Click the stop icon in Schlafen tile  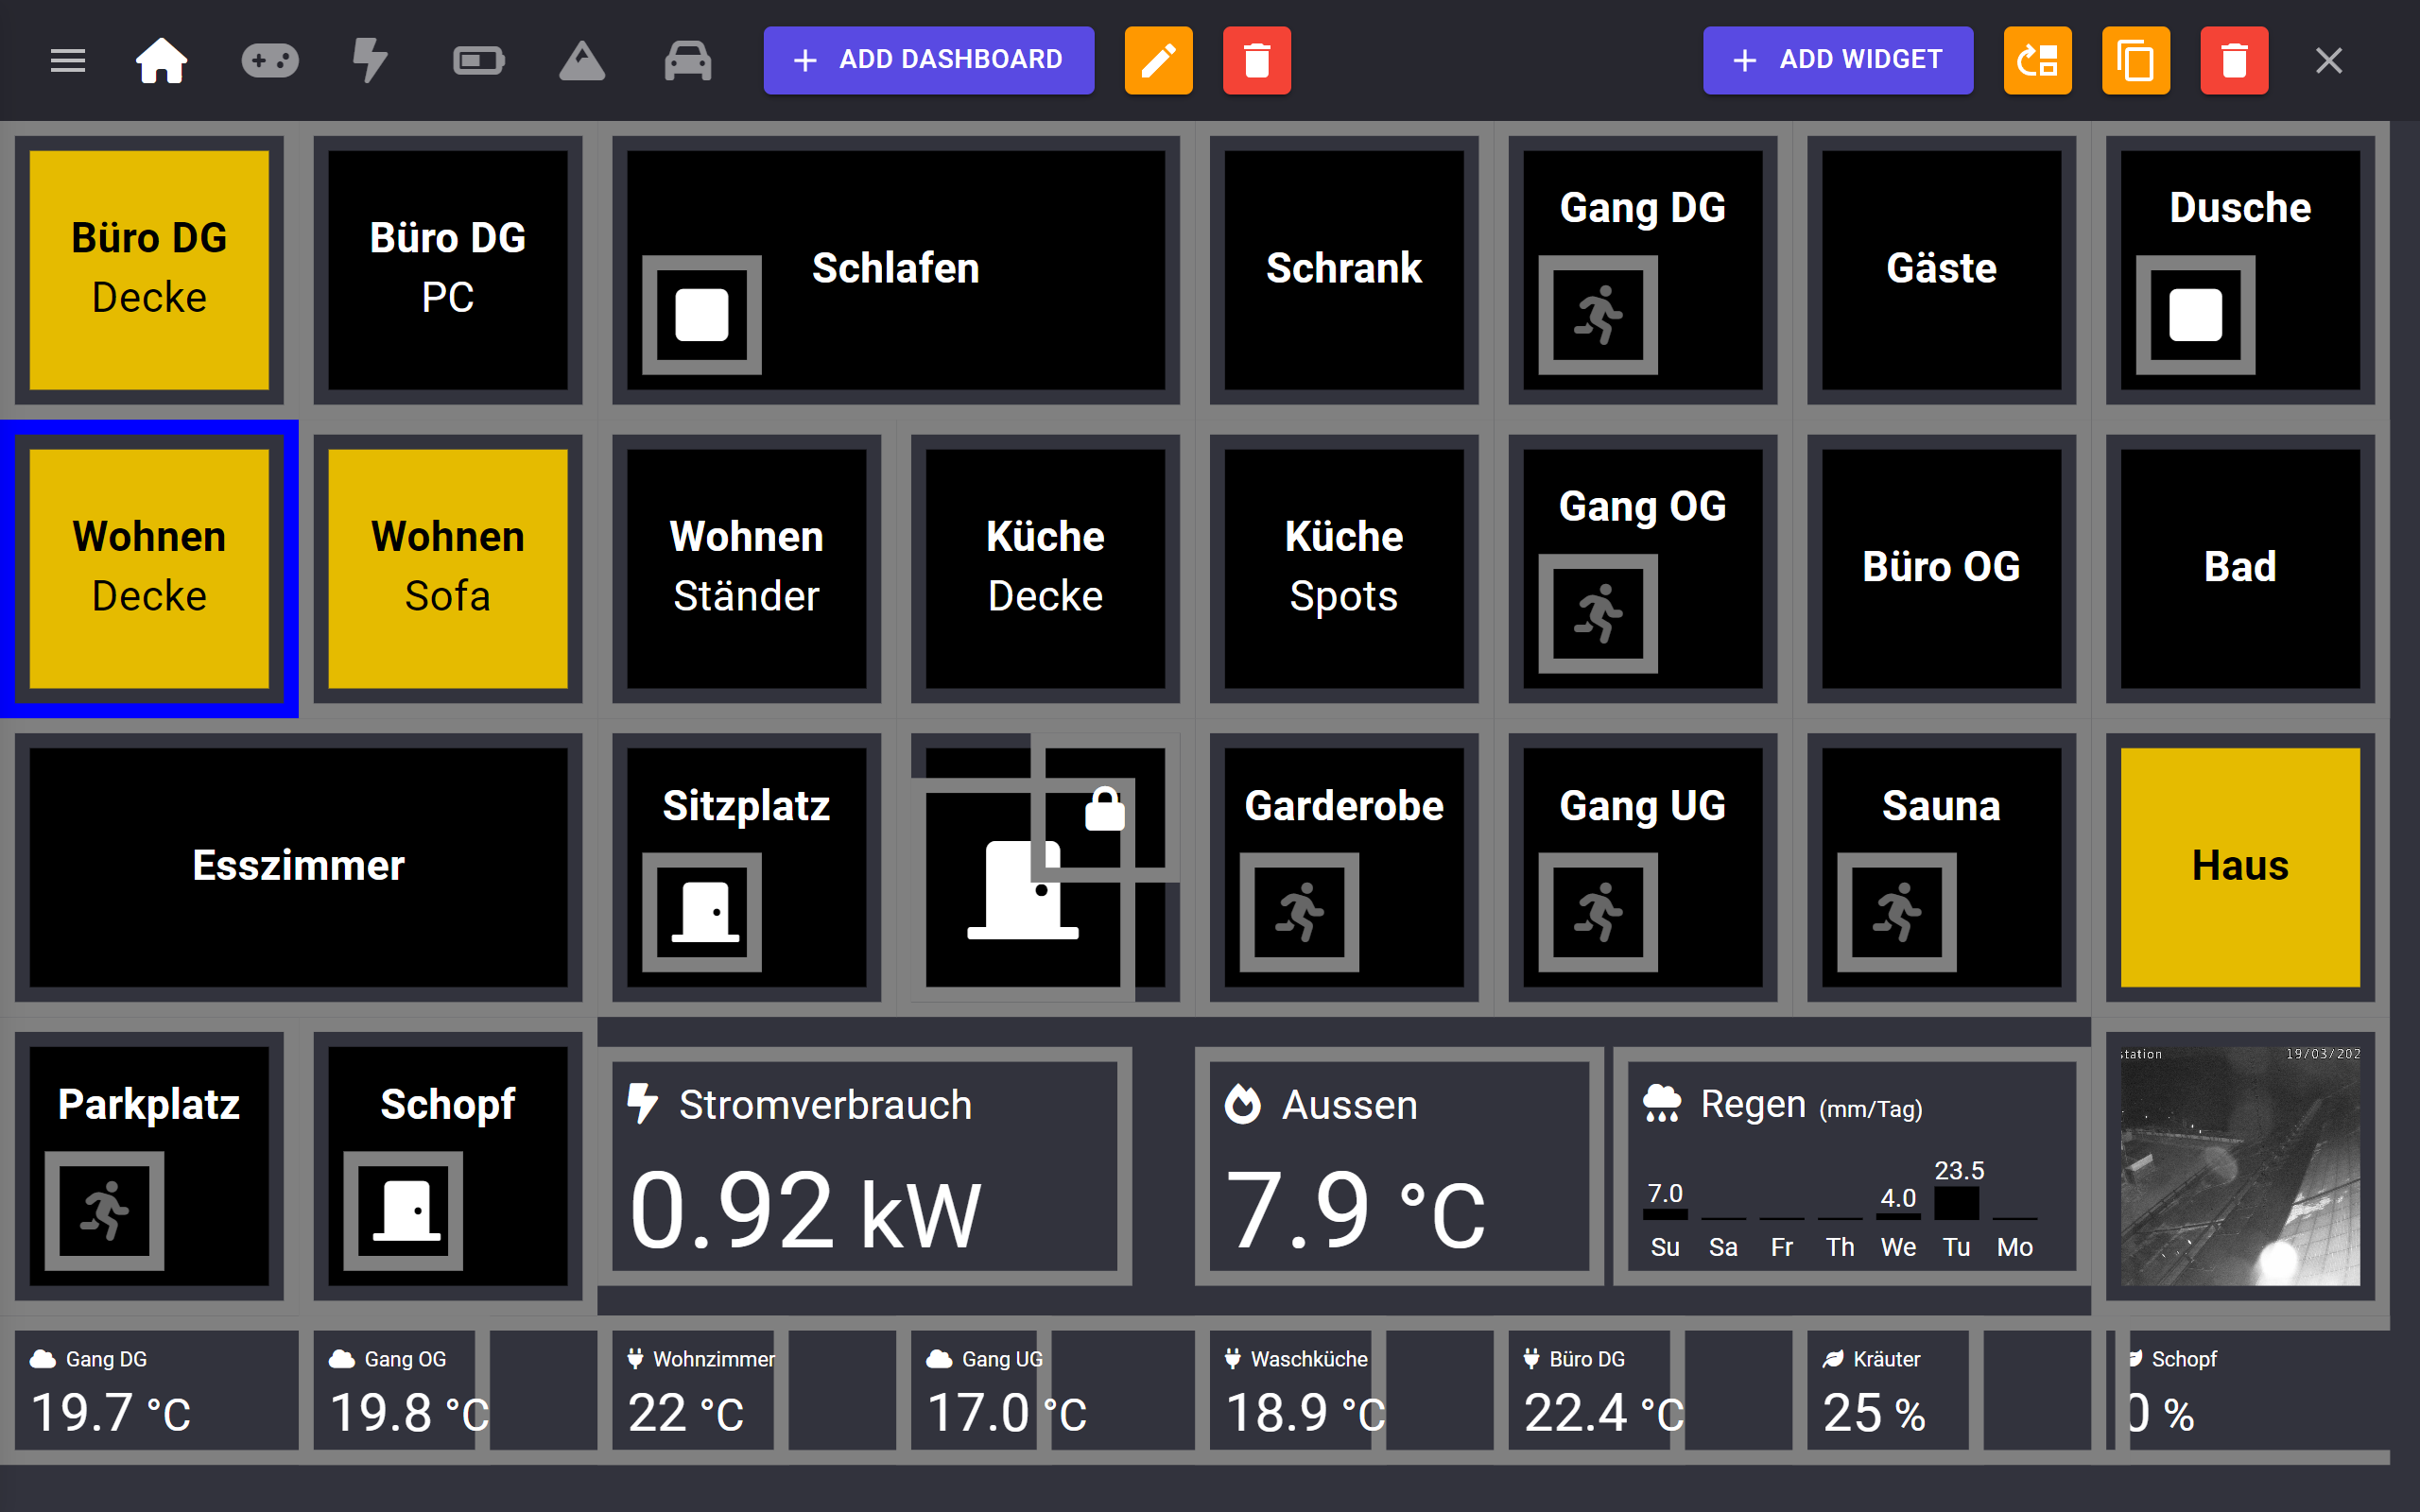702,315
